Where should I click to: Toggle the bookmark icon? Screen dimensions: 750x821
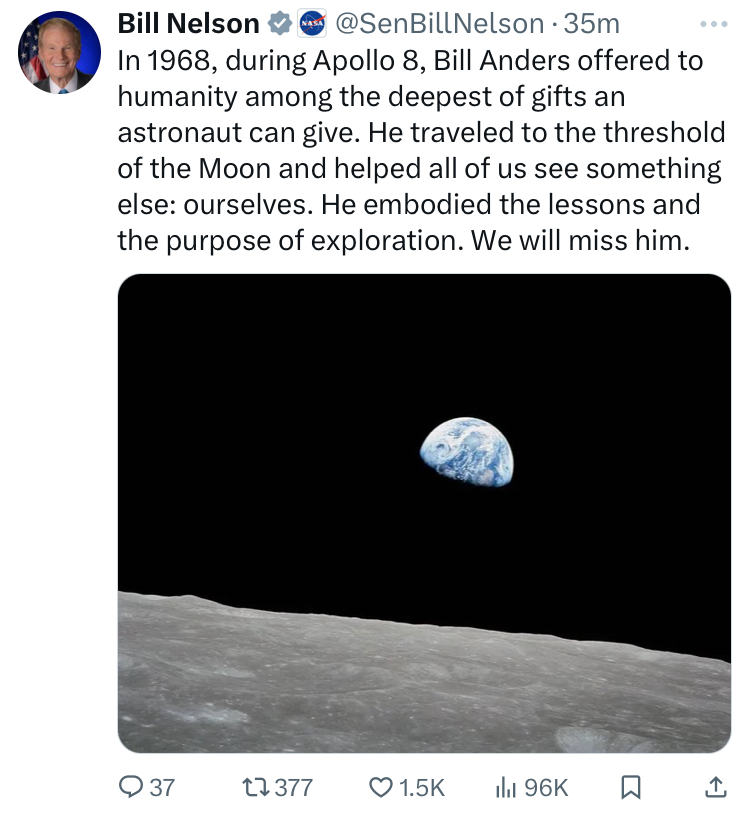[631, 787]
